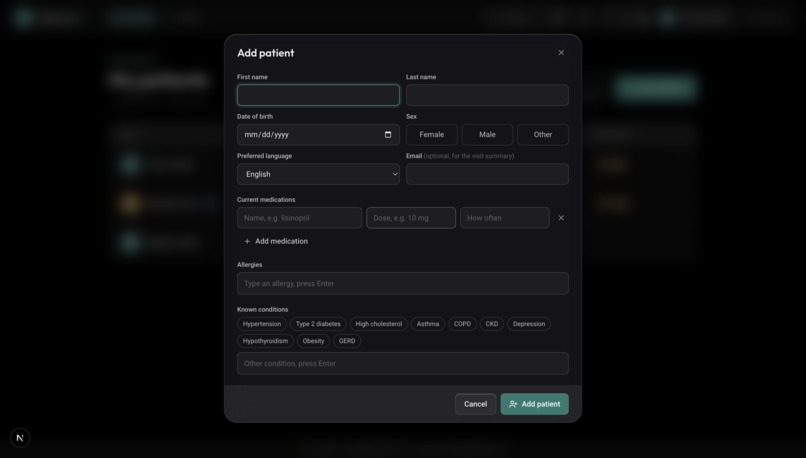
Task: Focus the Other condition input
Action: coord(403,363)
